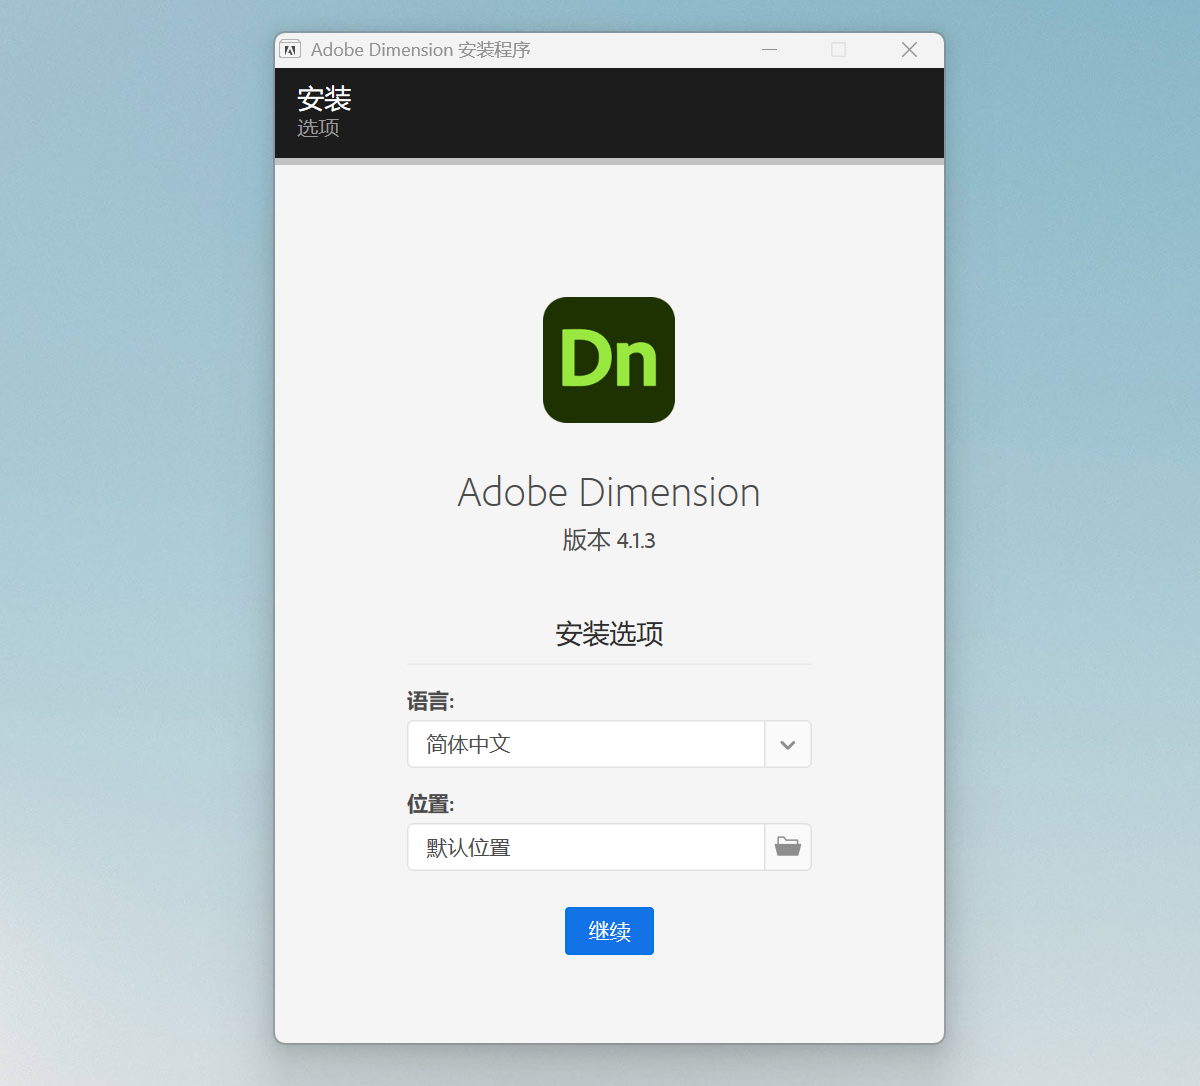Click the 选项 subtitle in header

click(318, 128)
